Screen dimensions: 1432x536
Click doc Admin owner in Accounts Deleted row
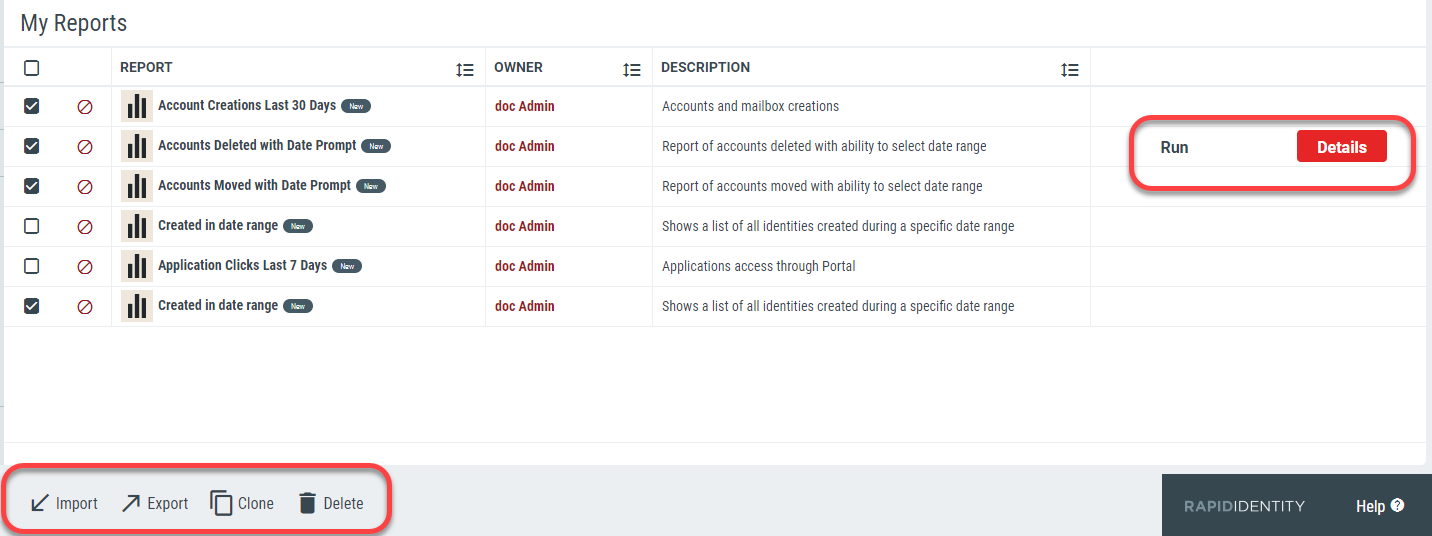coord(524,146)
